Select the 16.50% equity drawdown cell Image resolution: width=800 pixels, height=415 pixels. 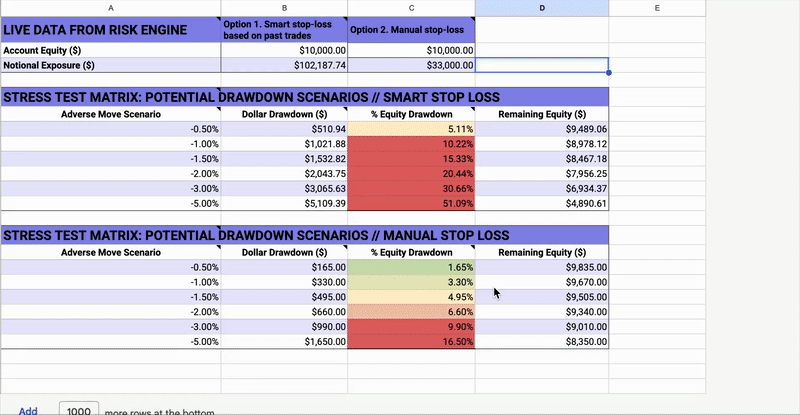click(411, 341)
